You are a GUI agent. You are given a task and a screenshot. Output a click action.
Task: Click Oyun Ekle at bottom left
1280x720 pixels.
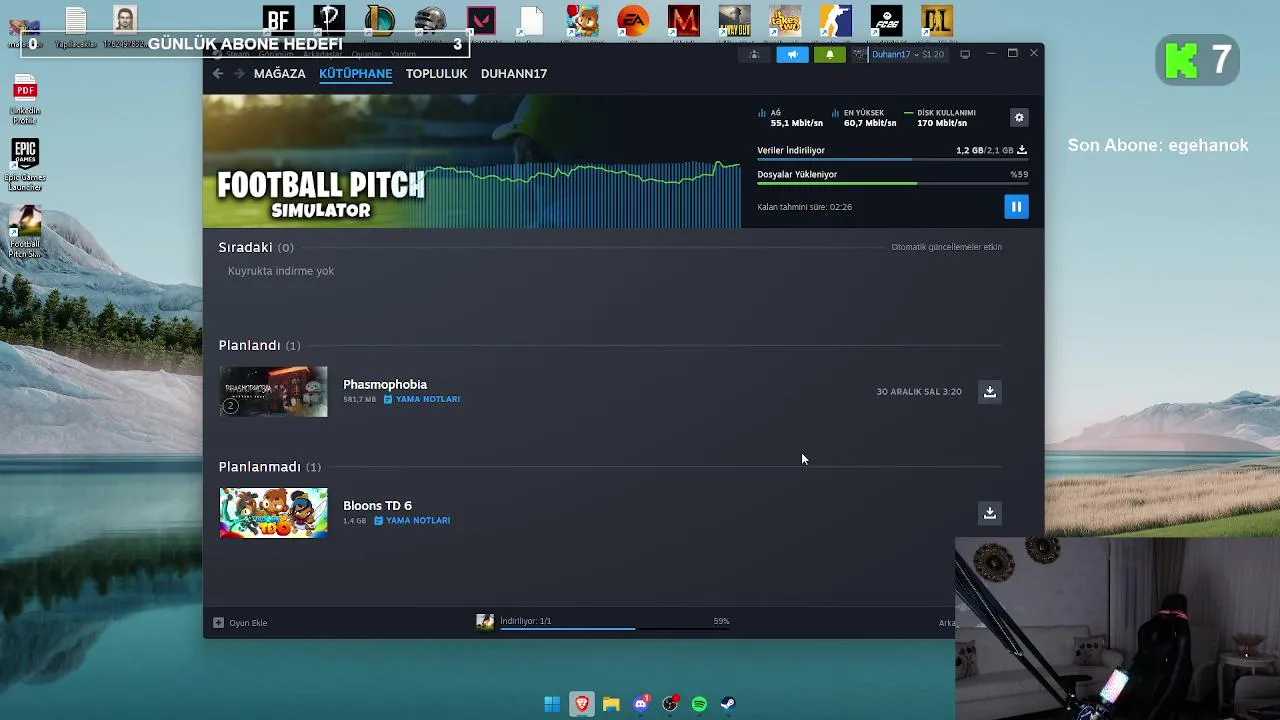[x=240, y=623]
